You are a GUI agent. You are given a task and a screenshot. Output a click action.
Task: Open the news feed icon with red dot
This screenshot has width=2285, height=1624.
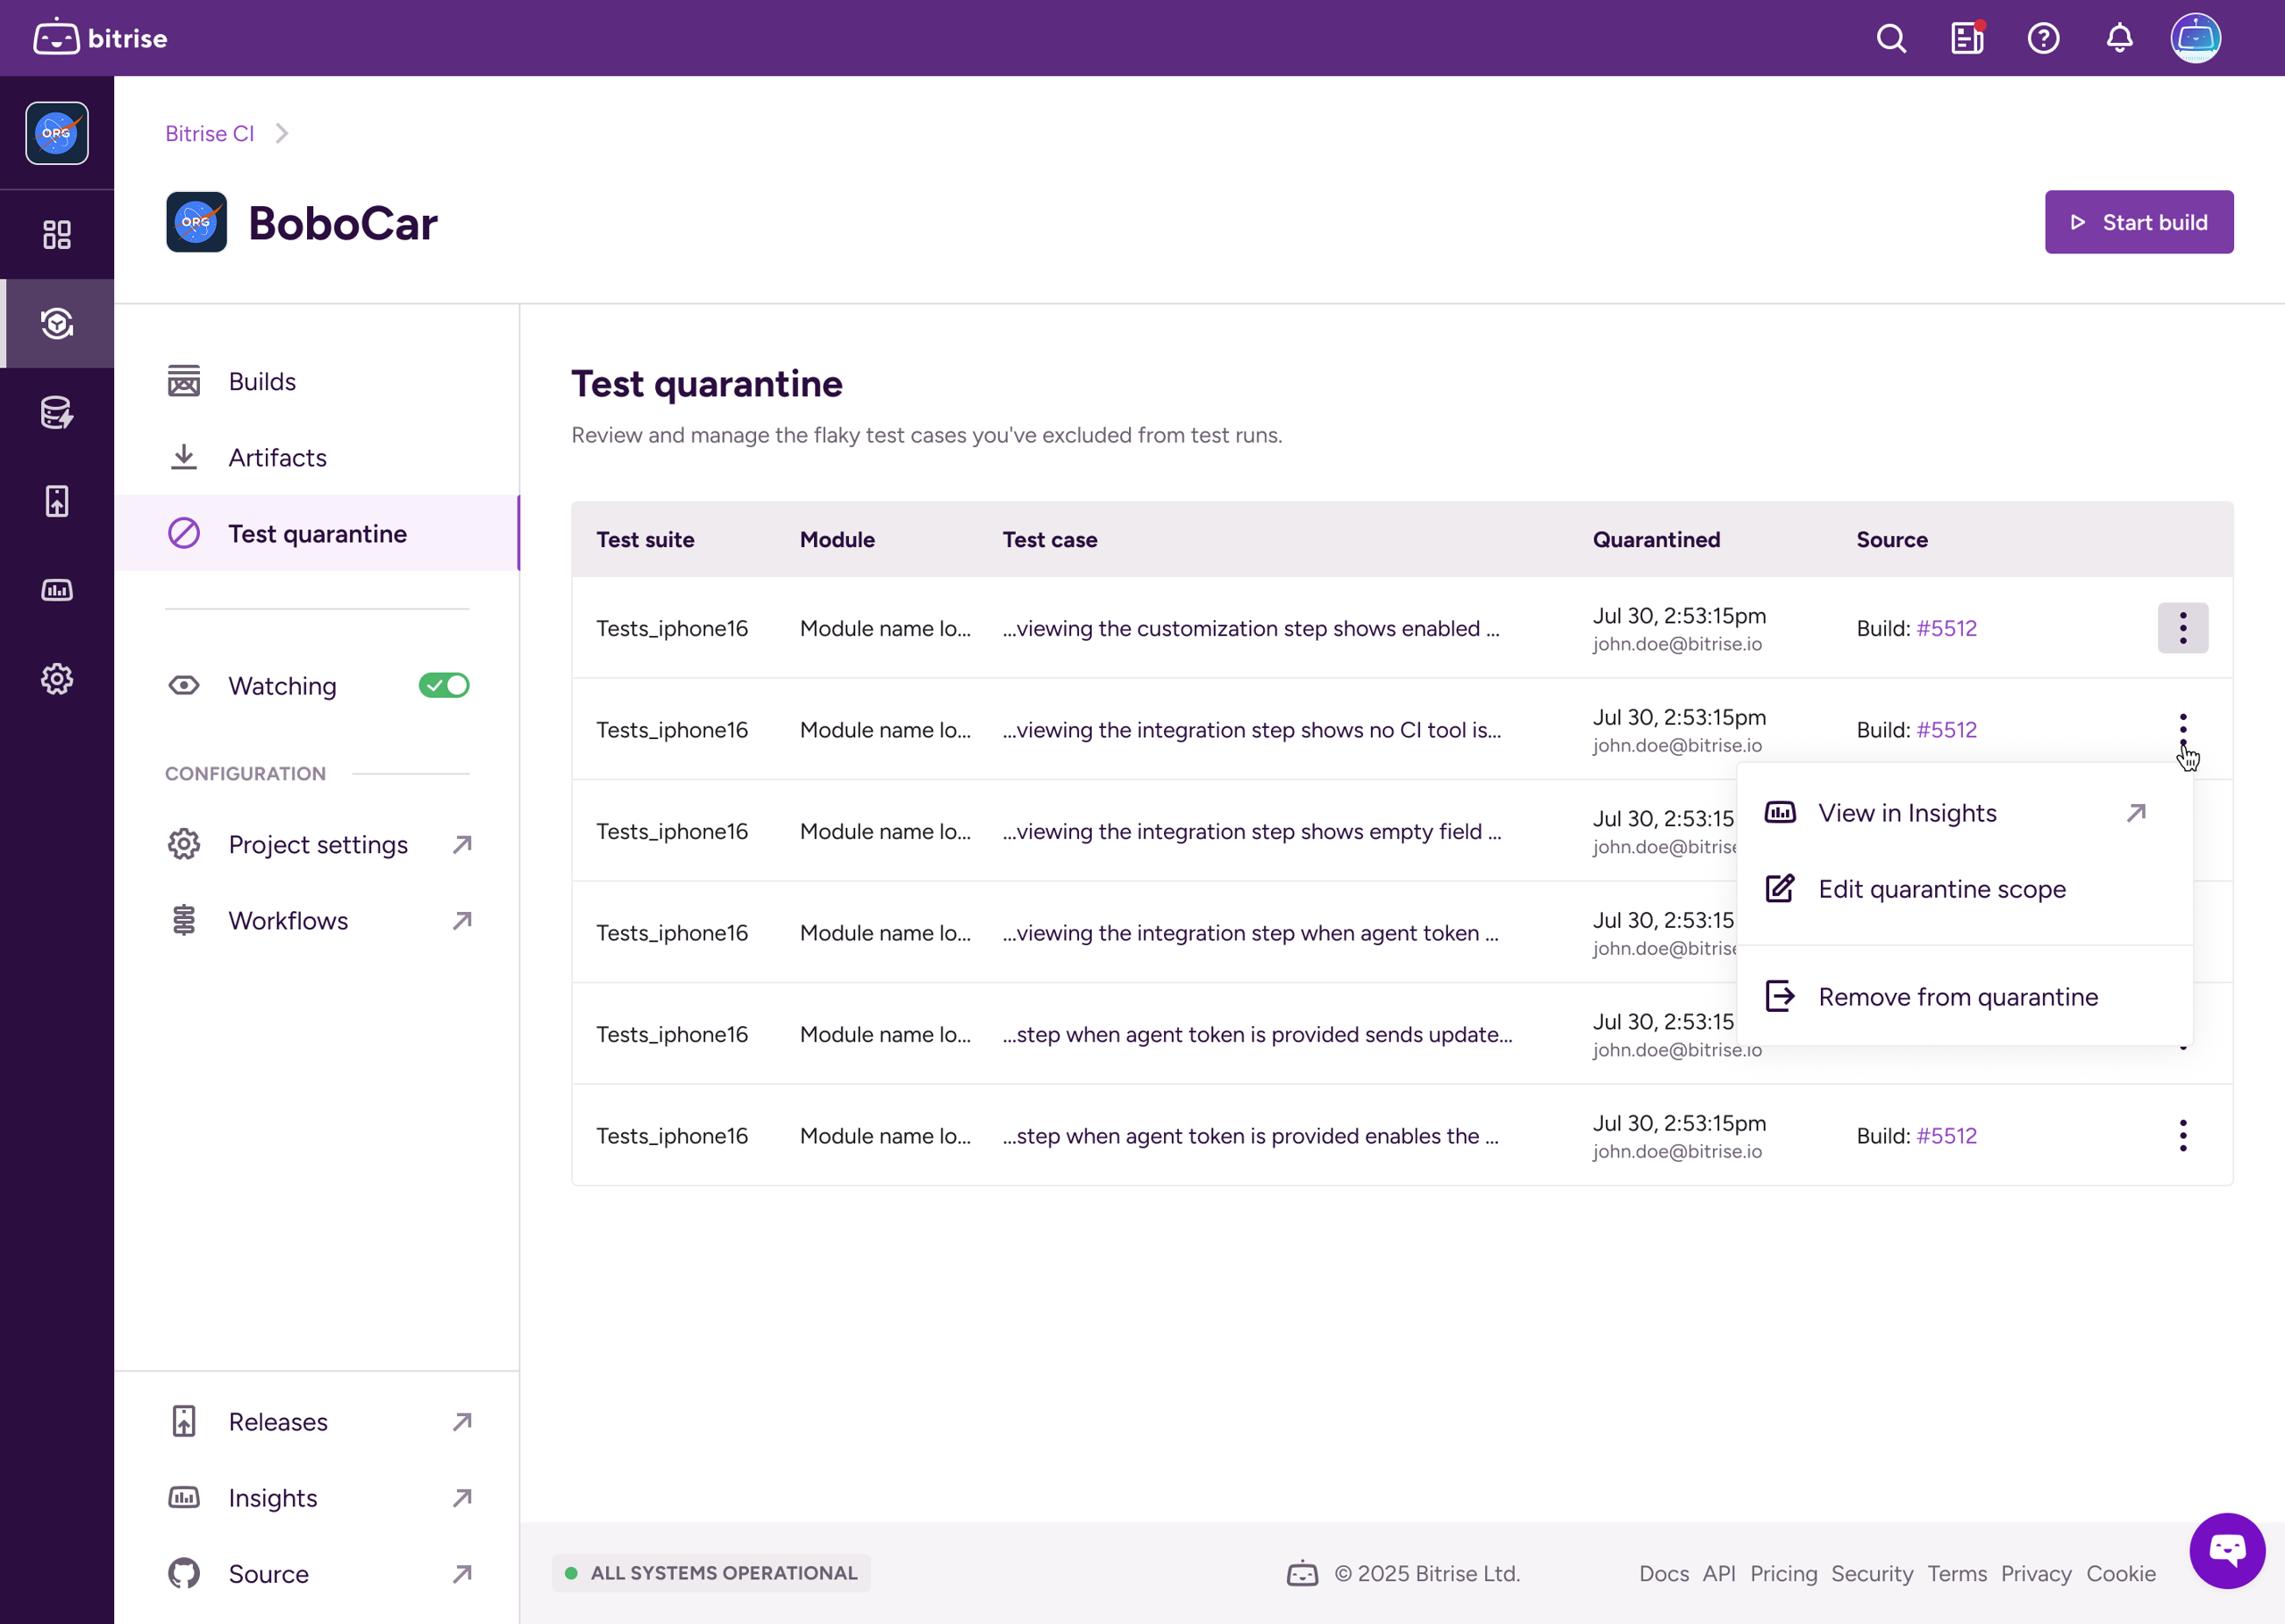1967,38
